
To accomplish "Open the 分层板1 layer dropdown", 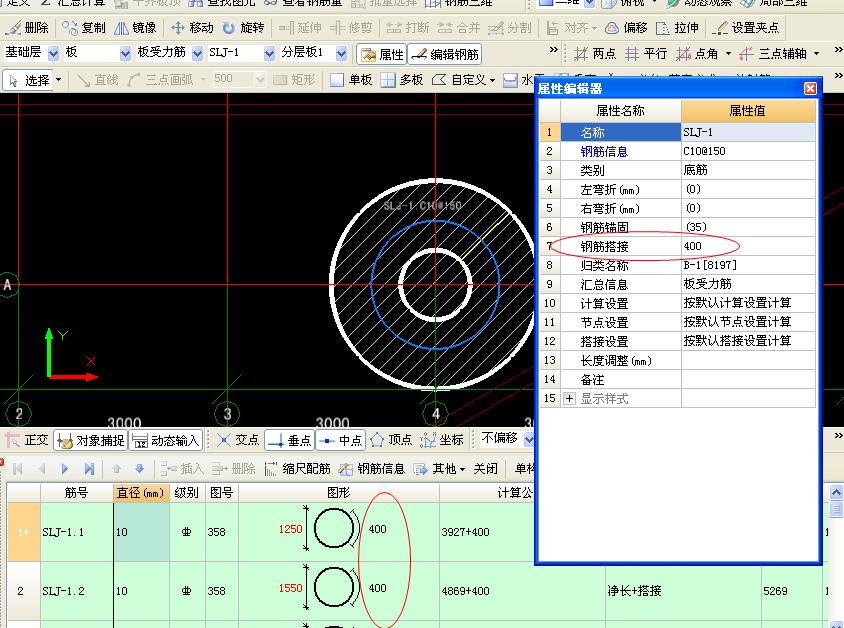I will tap(341, 53).
